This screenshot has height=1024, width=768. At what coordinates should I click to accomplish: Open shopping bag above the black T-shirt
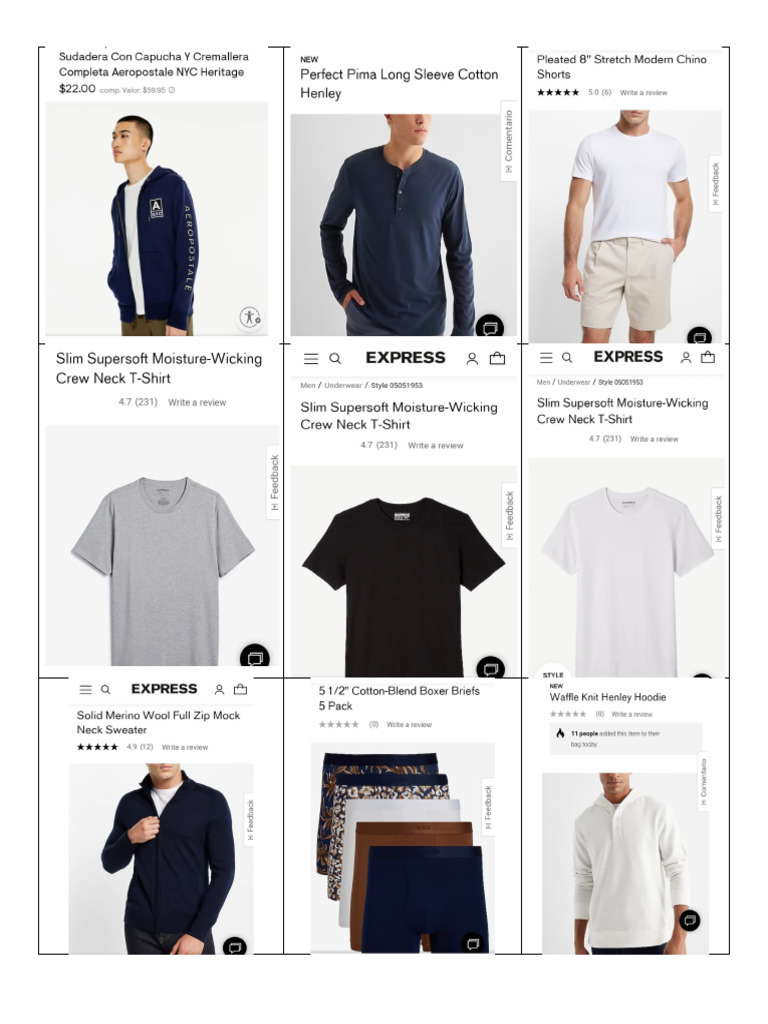click(498, 358)
